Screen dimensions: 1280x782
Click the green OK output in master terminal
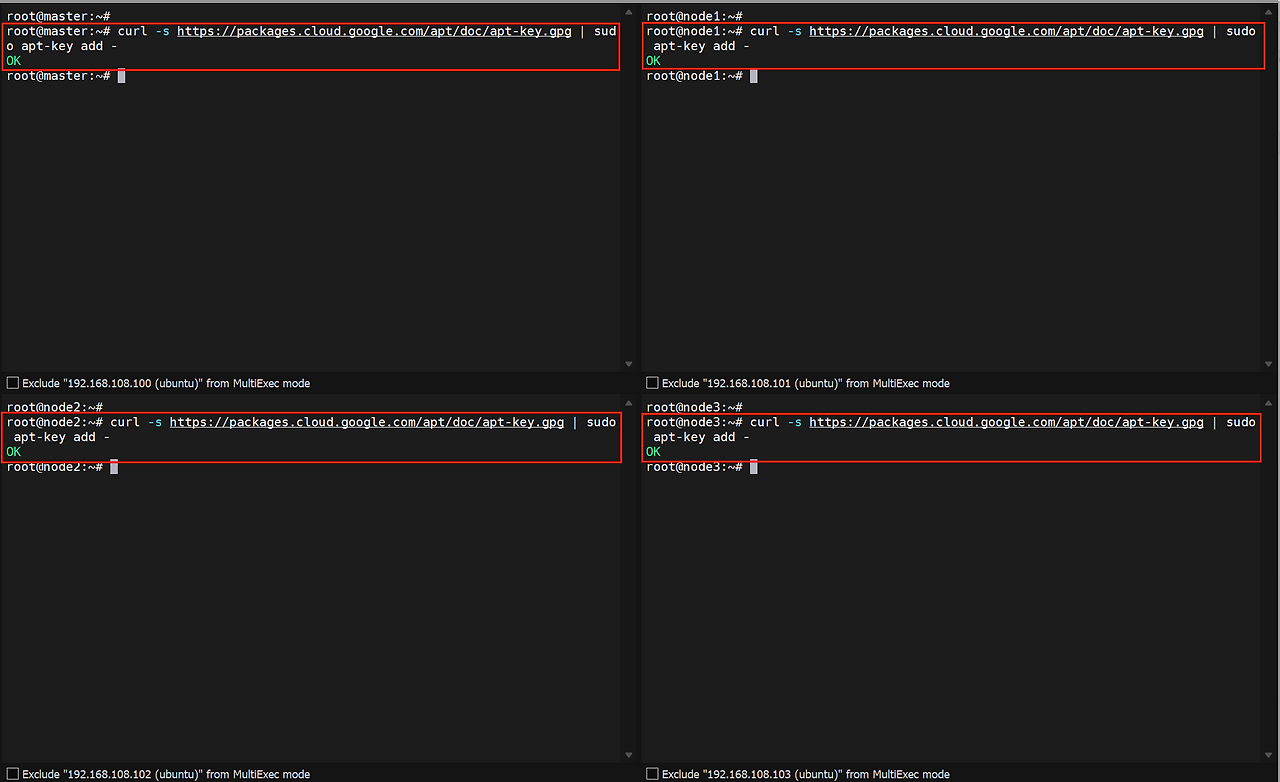click(x=14, y=61)
